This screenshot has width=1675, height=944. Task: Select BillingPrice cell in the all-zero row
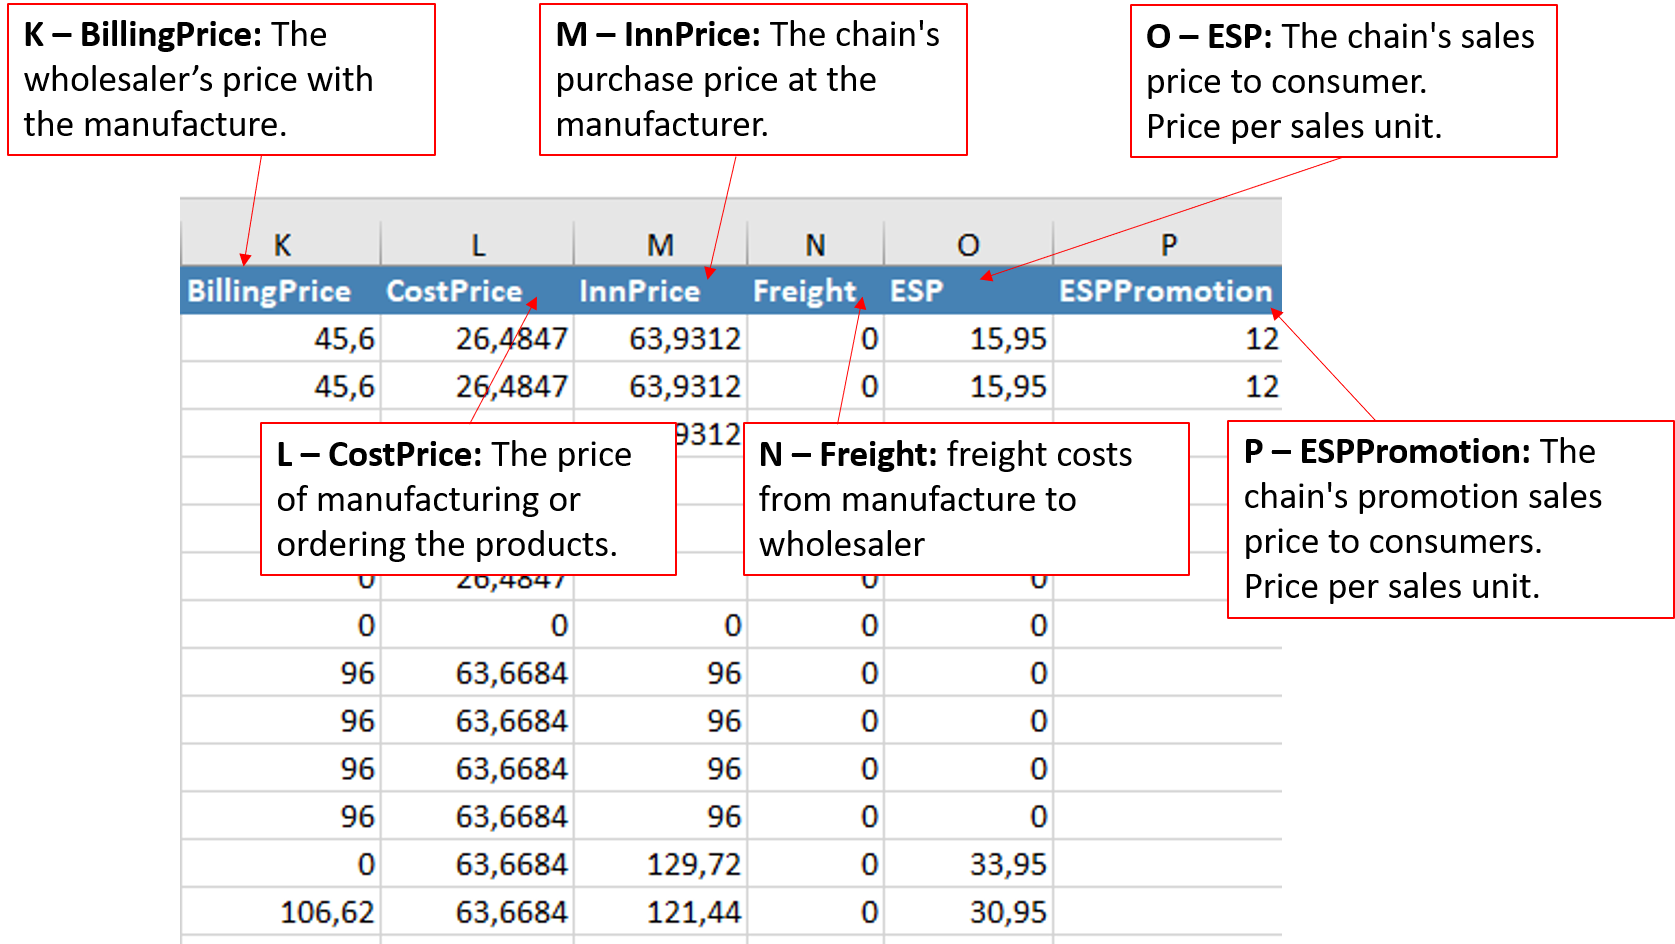(281, 625)
